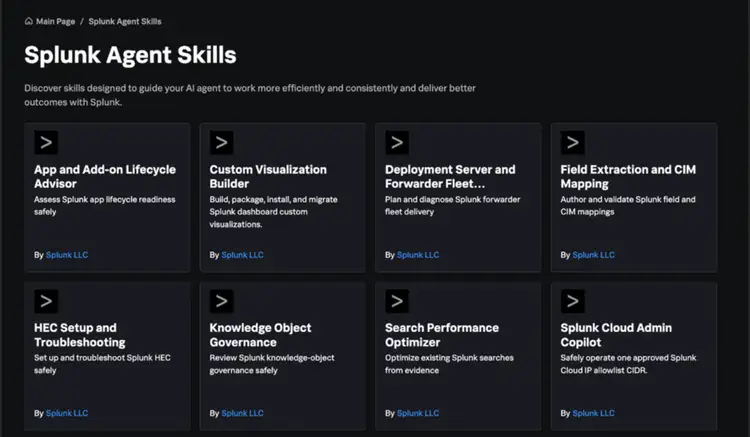Open Splunk Cloud Admin Copilot title
Screen dimensions: 750x437
point(616,335)
